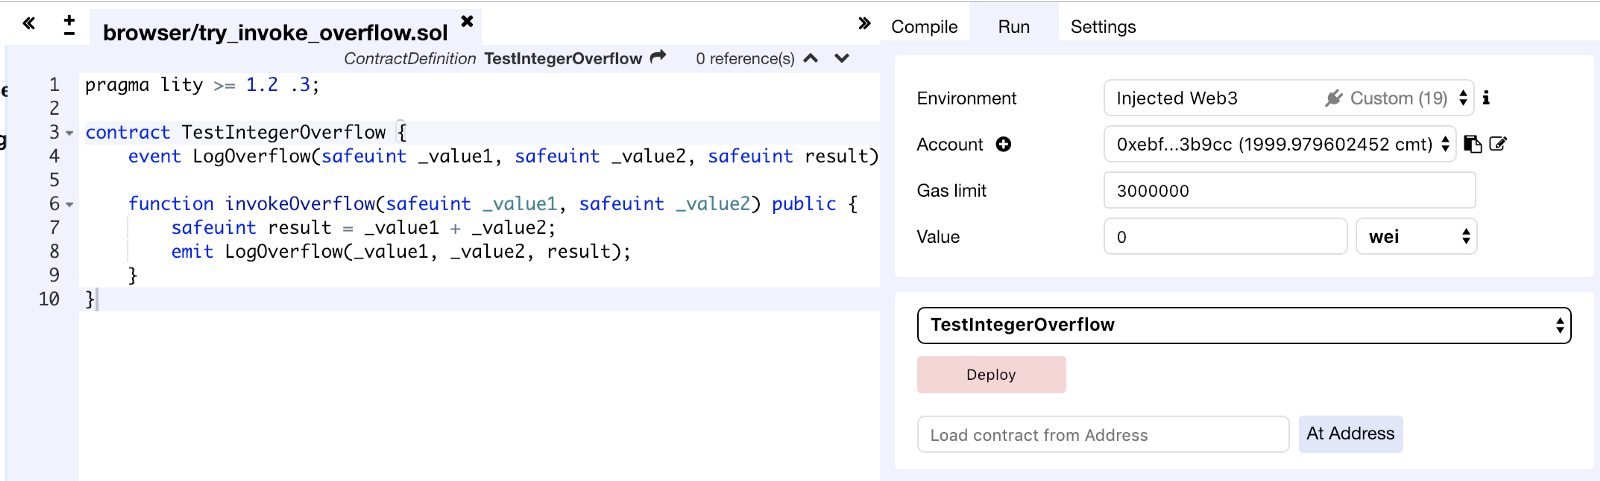Click the sign message edit icon
This screenshot has width=1600, height=481.
pyautogui.click(x=1498, y=144)
